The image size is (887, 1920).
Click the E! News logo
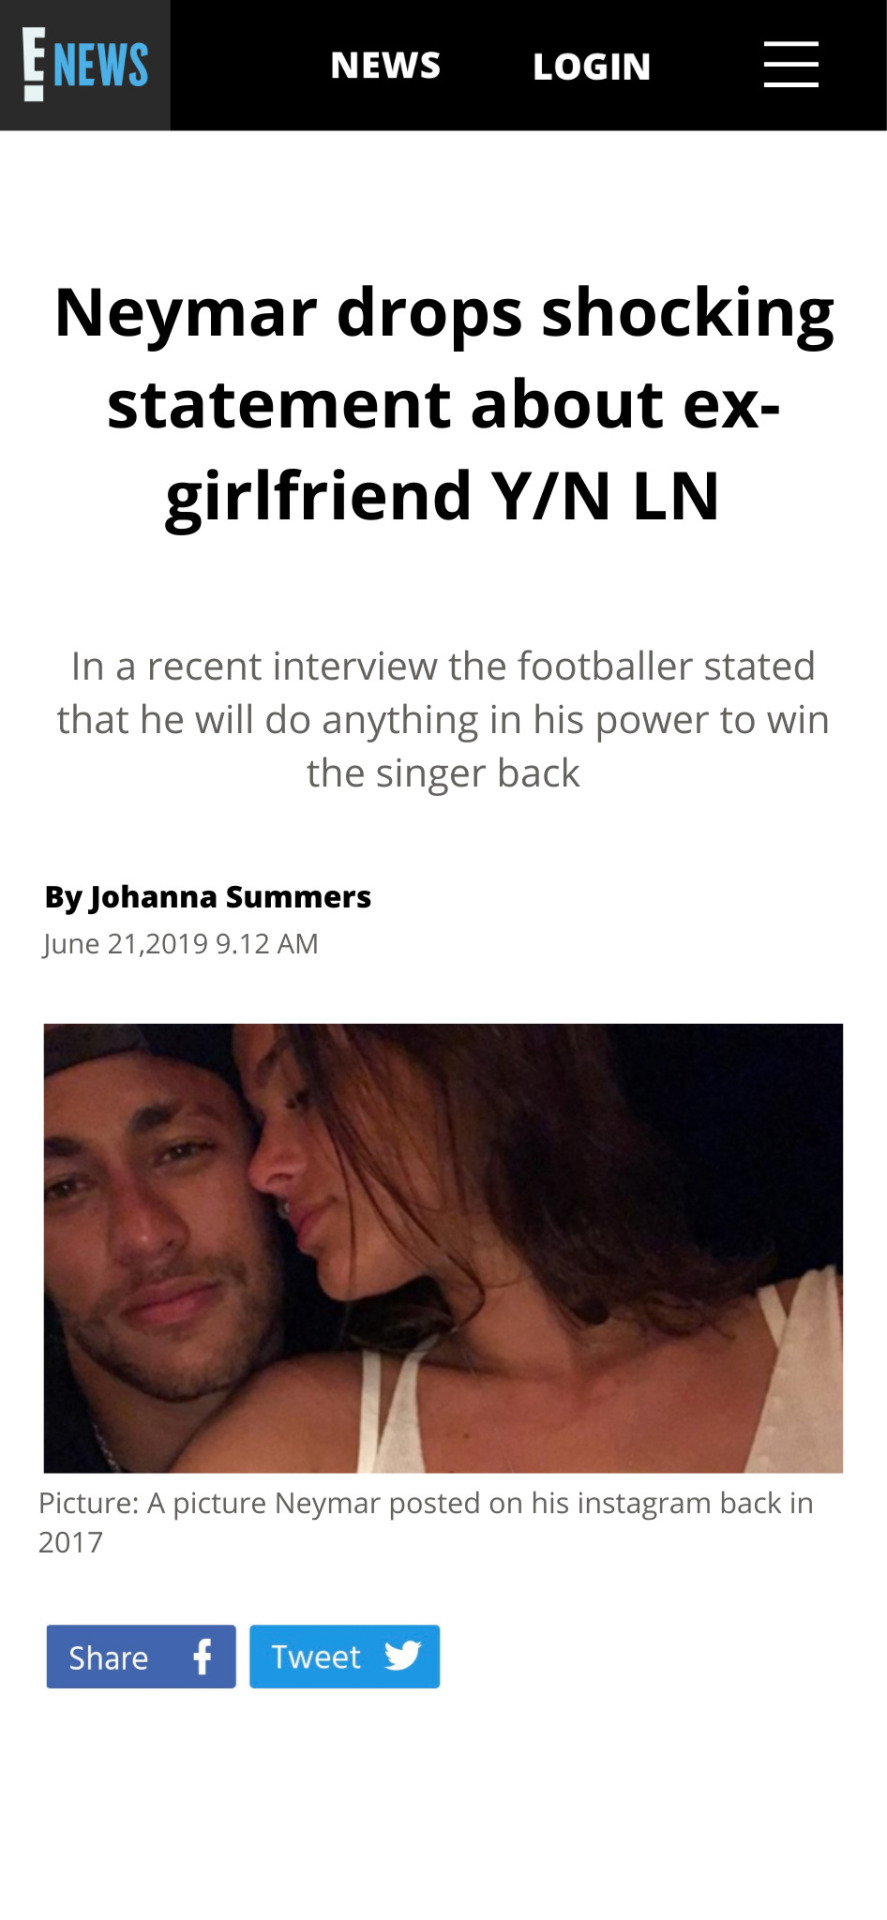tap(85, 65)
